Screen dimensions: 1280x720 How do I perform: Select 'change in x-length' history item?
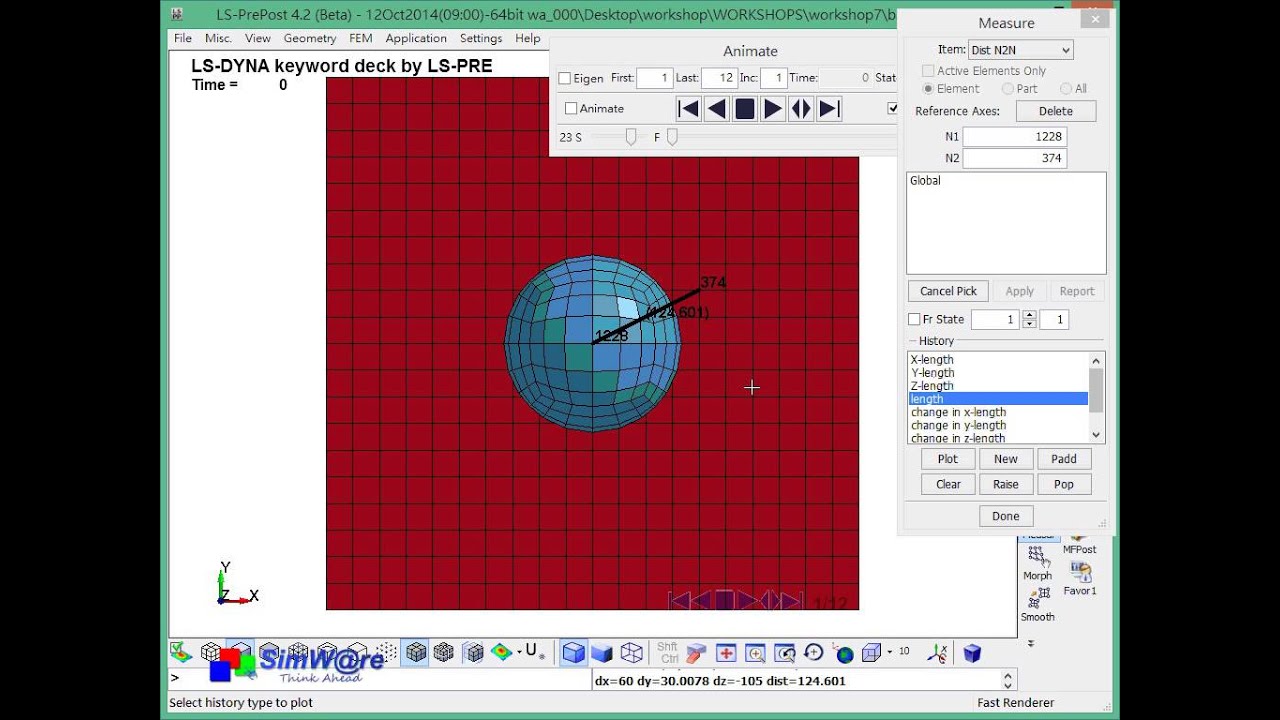958,412
